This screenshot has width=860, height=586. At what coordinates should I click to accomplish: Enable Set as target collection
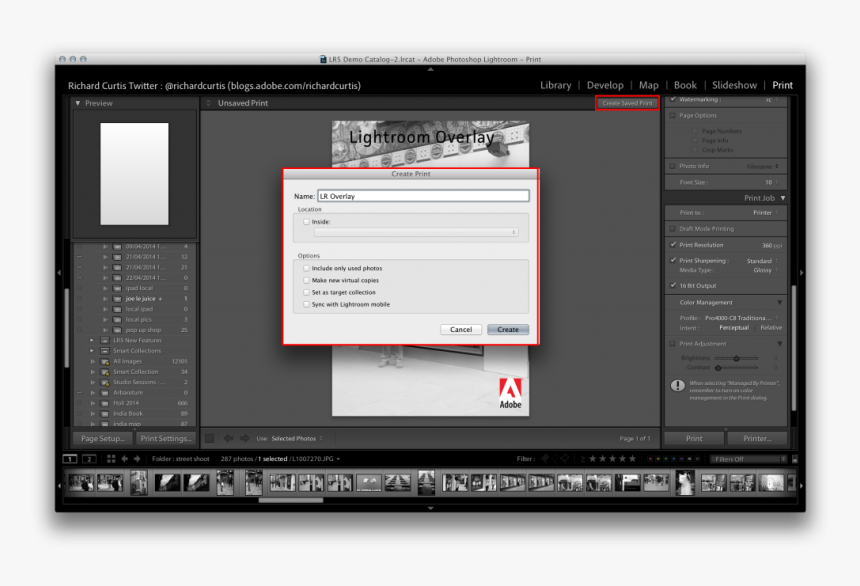[x=307, y=292]
